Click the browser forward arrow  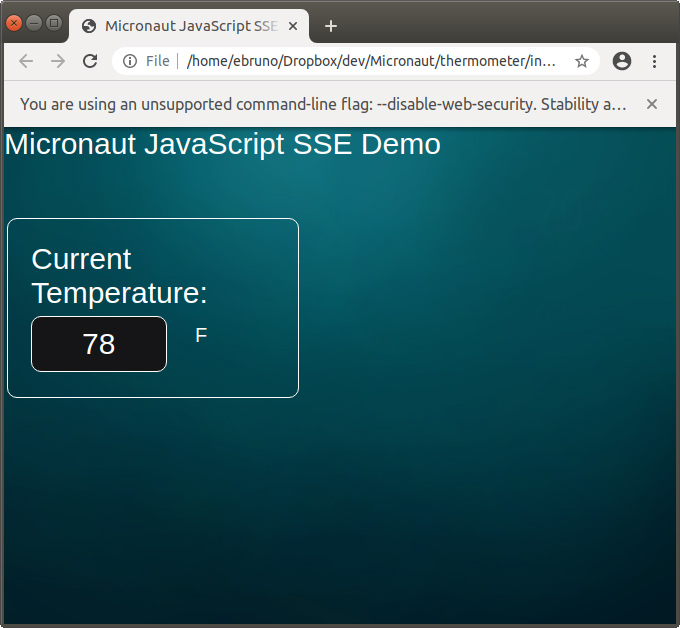[58, 61]
